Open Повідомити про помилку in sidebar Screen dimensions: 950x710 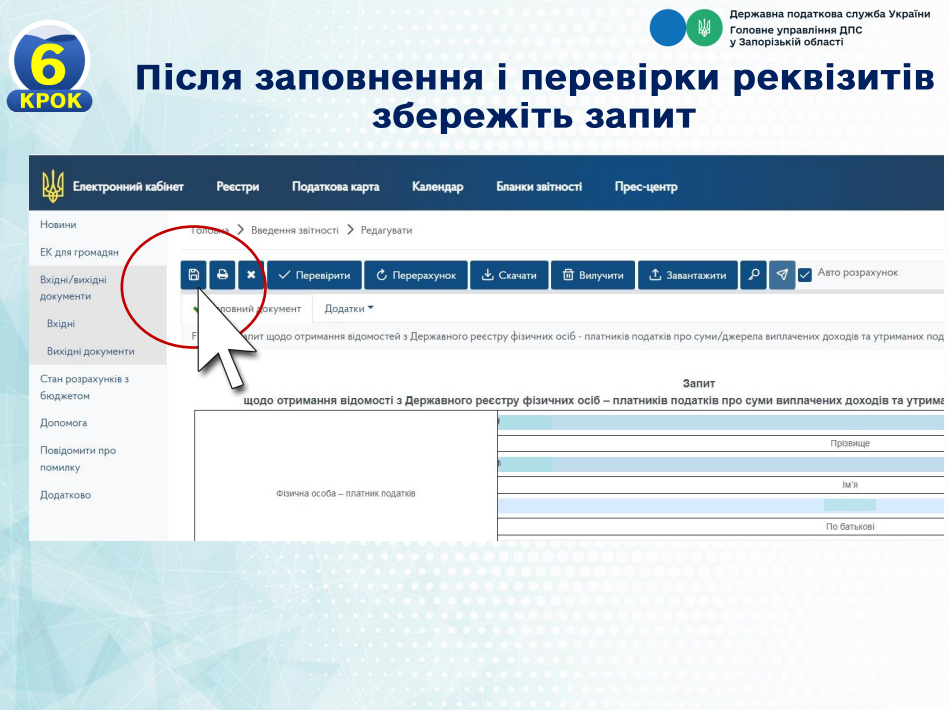pyautogui.click(x=78, y=459)
